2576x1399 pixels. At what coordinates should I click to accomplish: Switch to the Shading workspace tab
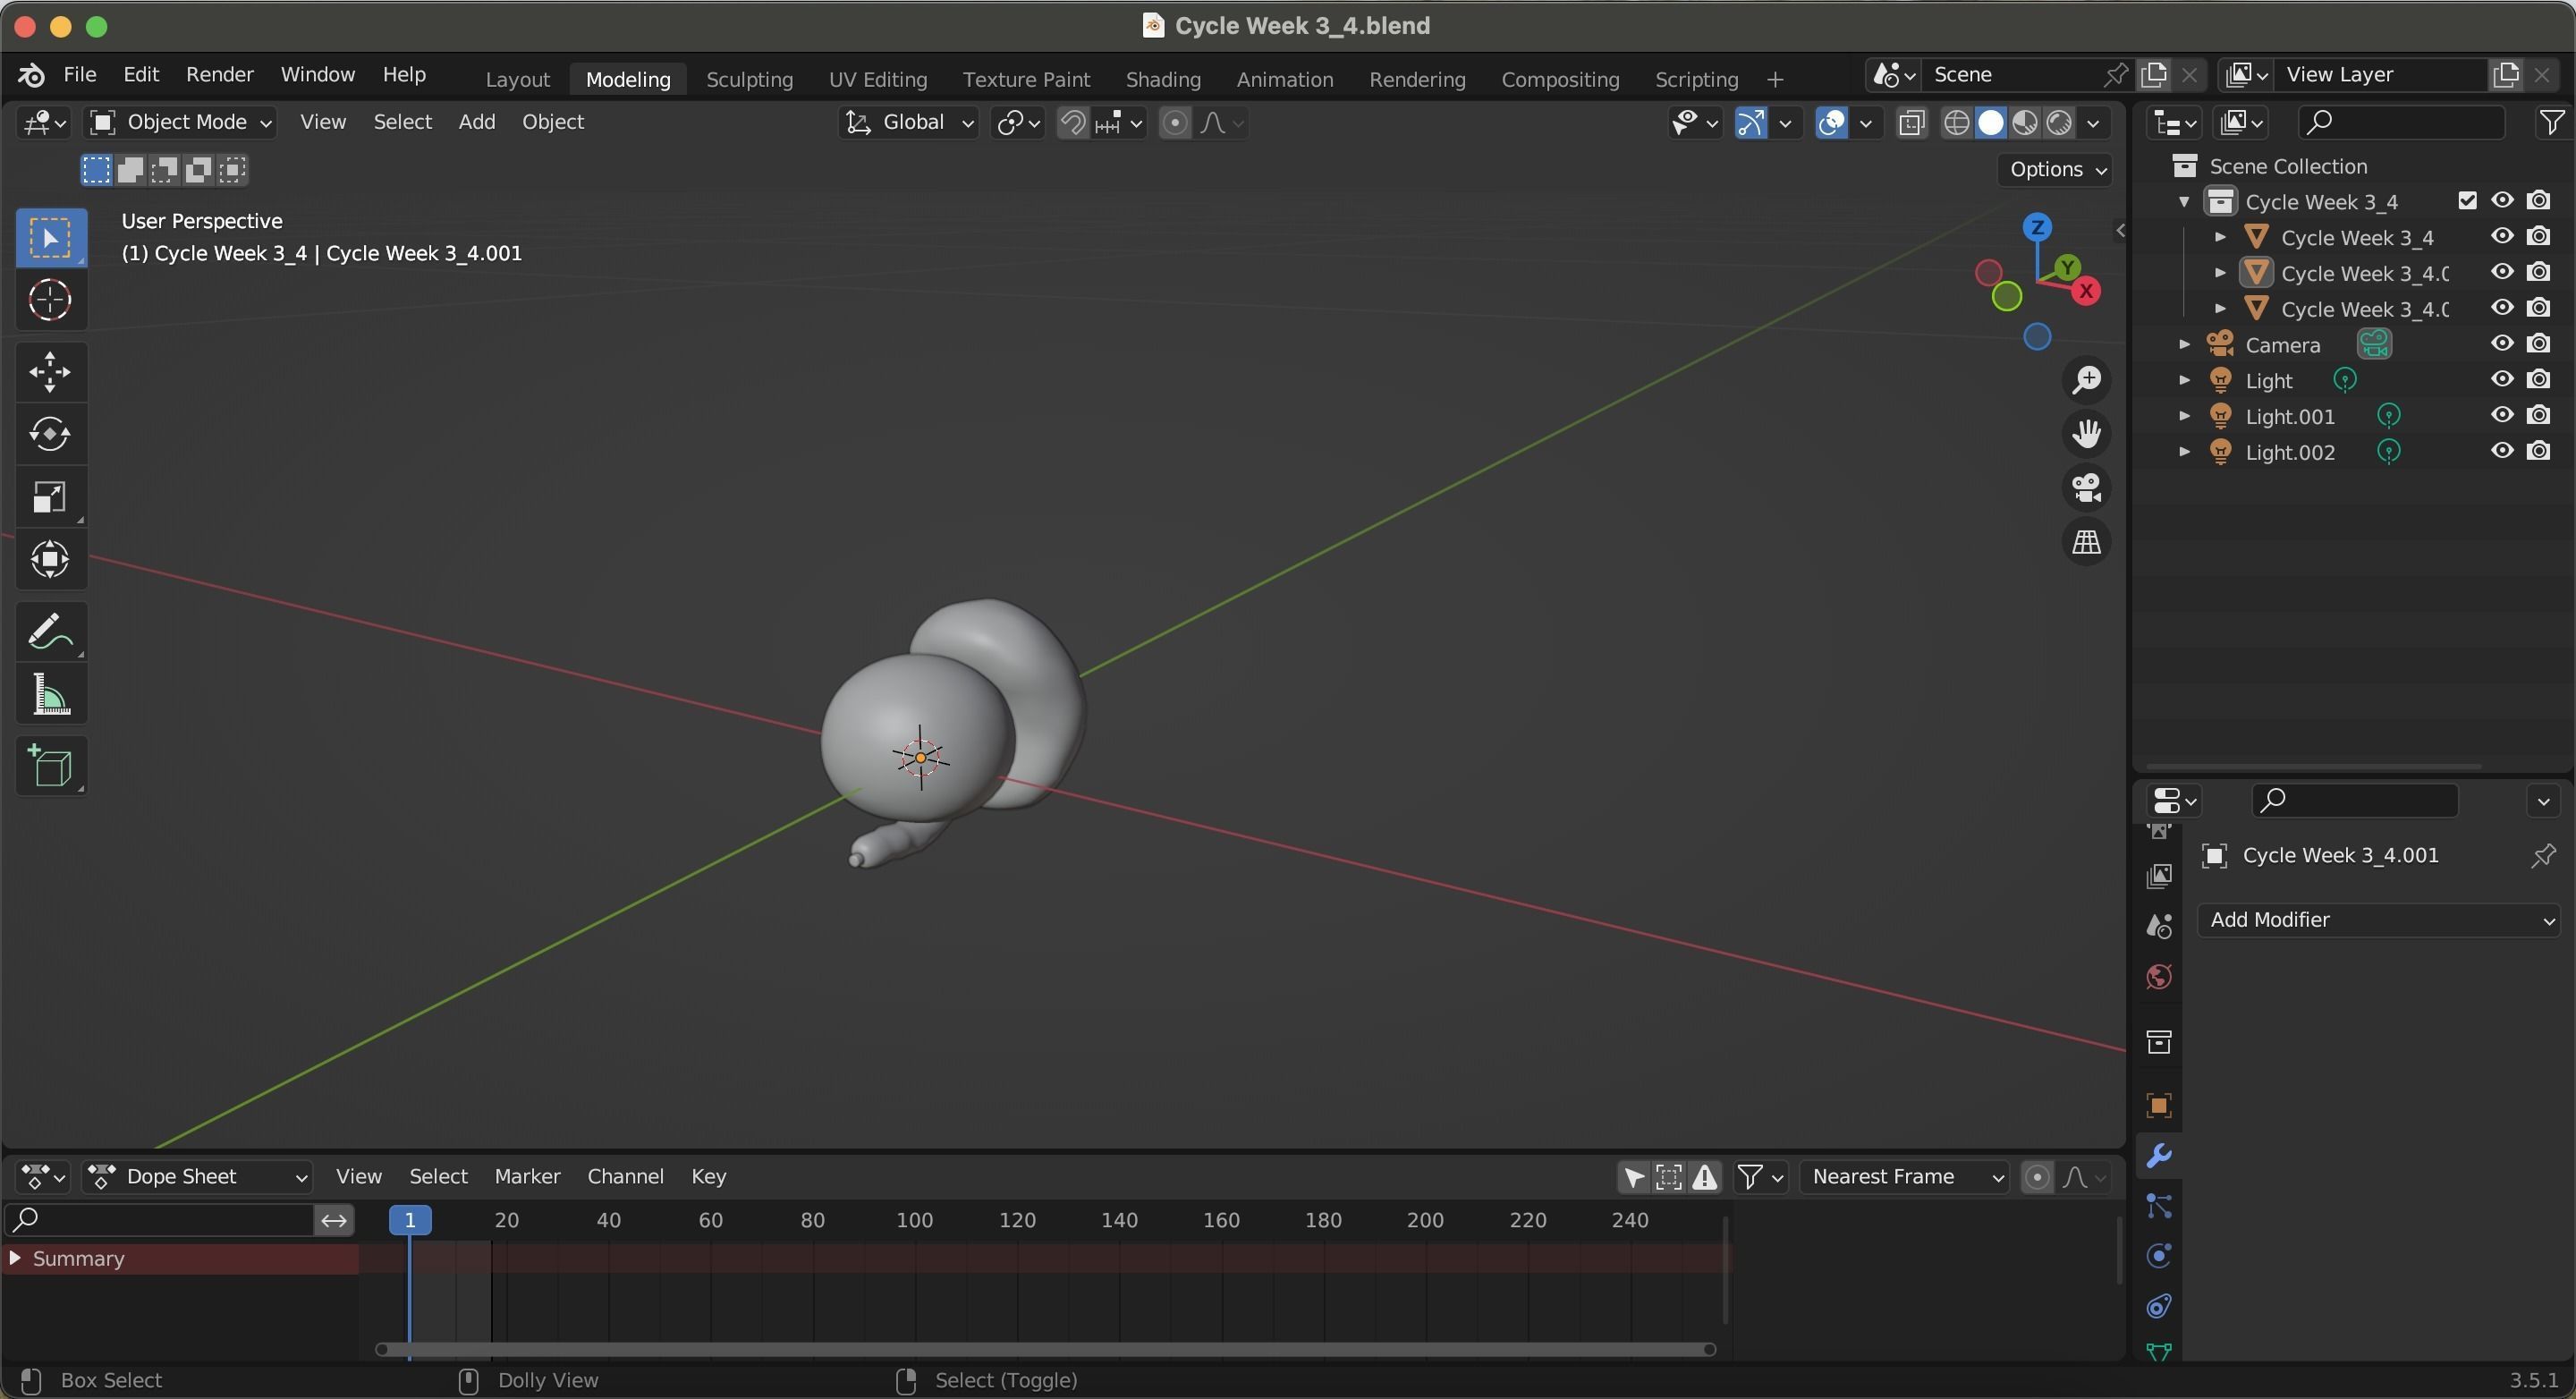pos(1163,79)
